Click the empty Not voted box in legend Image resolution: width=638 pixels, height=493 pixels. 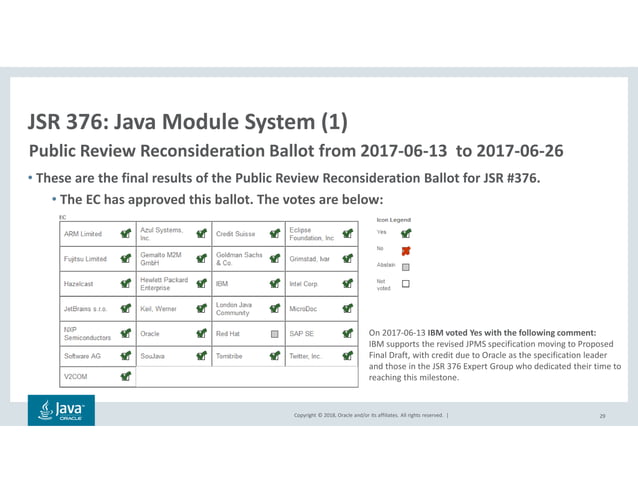pyautogui.click(x=406, y=284)
